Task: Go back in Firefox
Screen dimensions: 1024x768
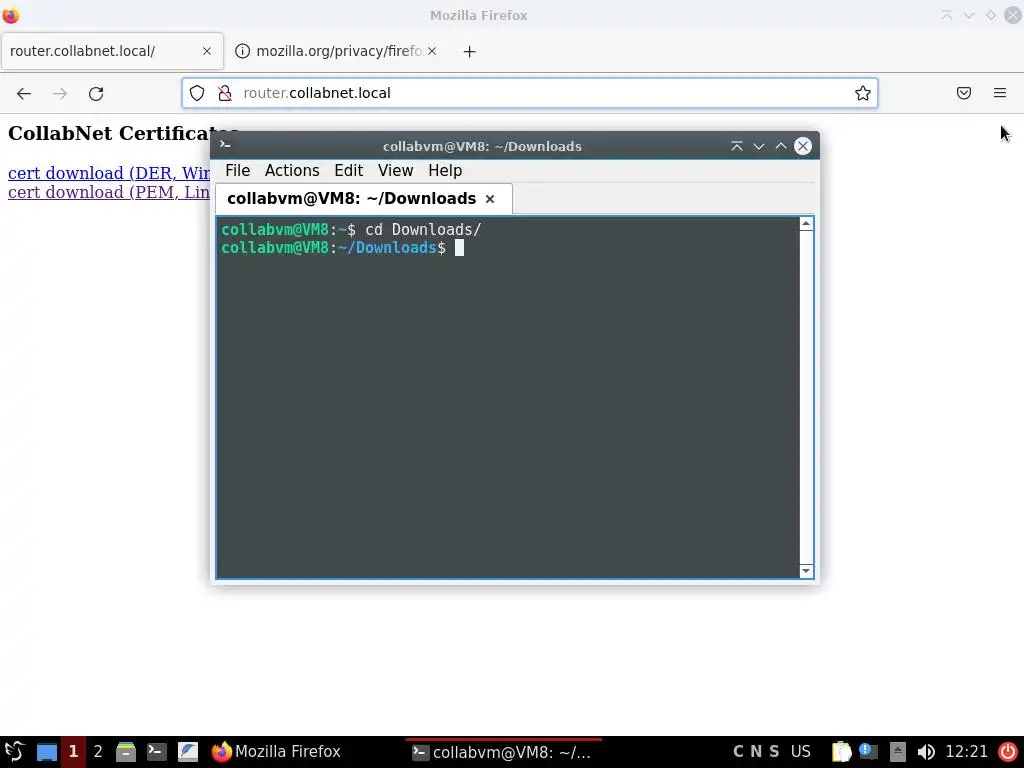Action: (x=24, y=93)
